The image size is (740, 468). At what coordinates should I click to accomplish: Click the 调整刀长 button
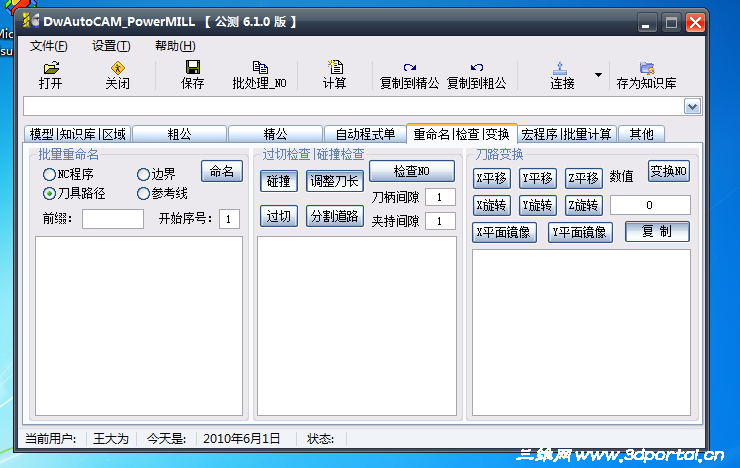point(335,181)
